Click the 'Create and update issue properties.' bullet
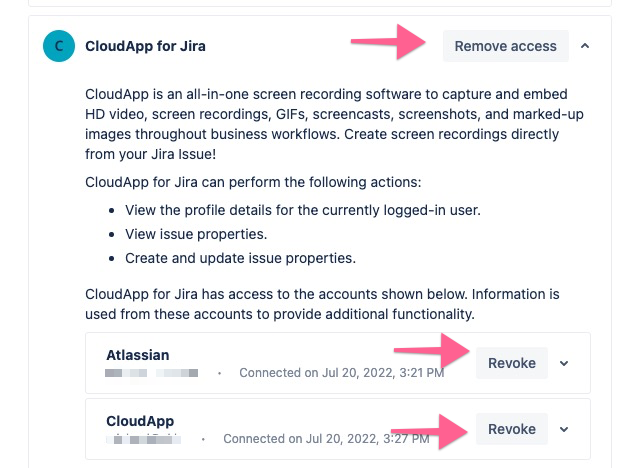 pos(241,258)
